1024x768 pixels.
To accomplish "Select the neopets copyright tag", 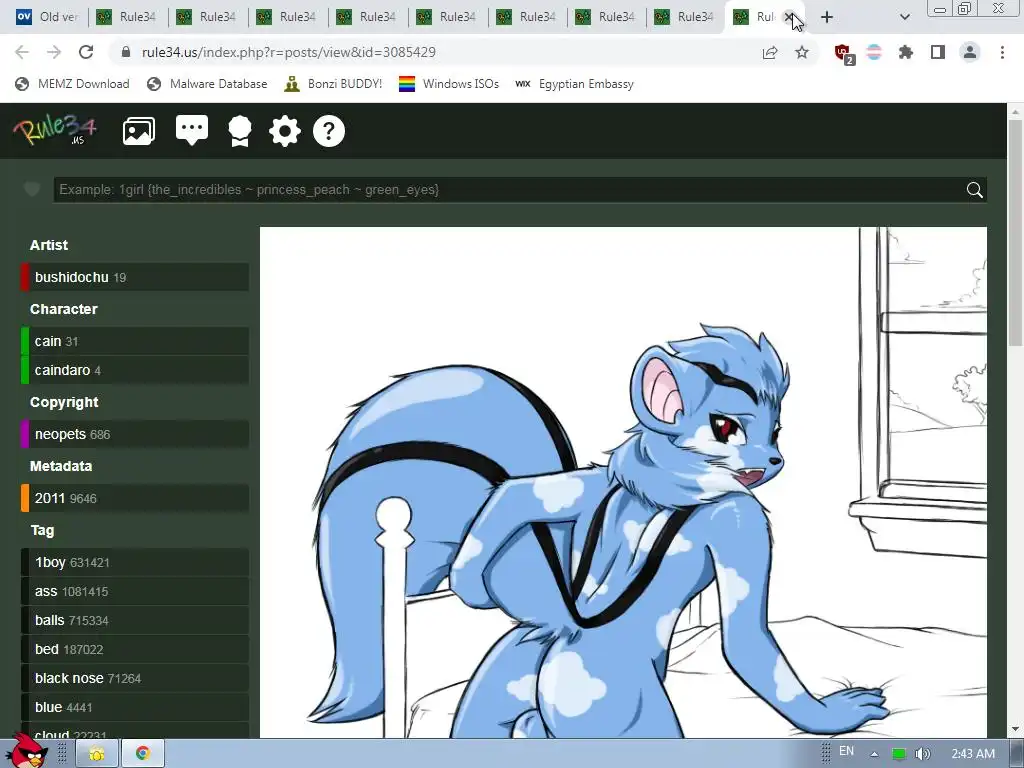I will tap(135, 434).
